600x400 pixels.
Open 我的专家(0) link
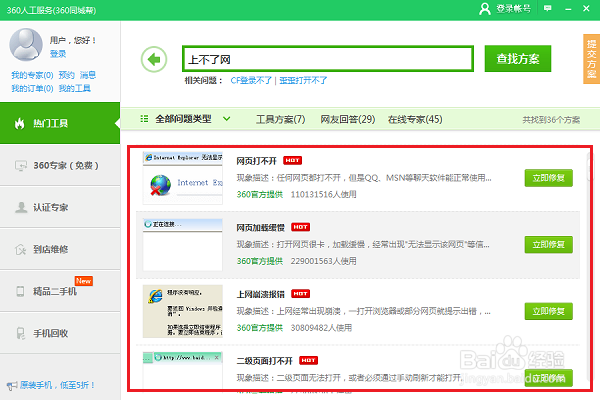coord(32,75)
